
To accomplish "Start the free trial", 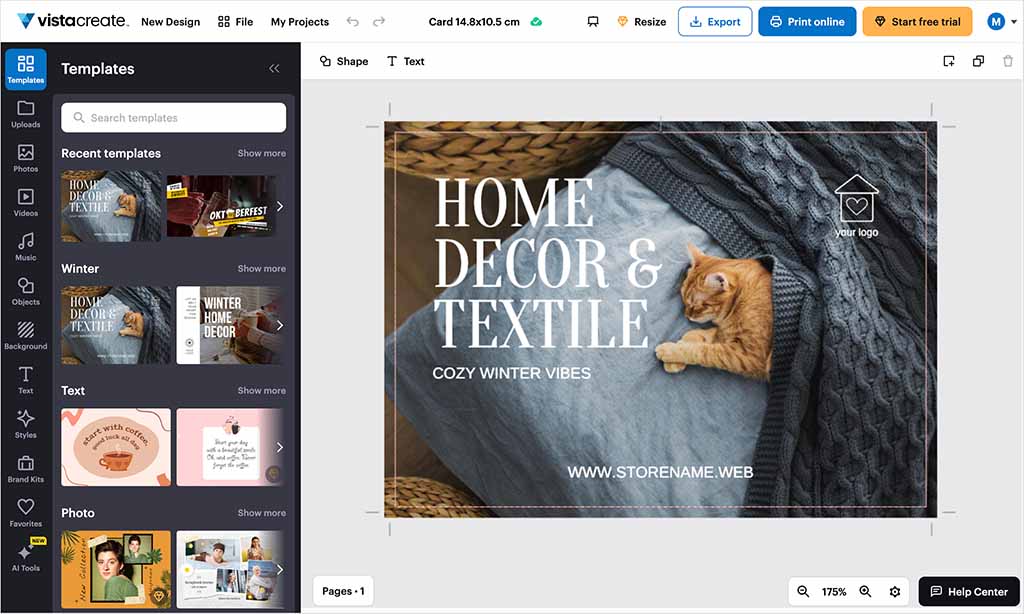I will tap(917, 21).
